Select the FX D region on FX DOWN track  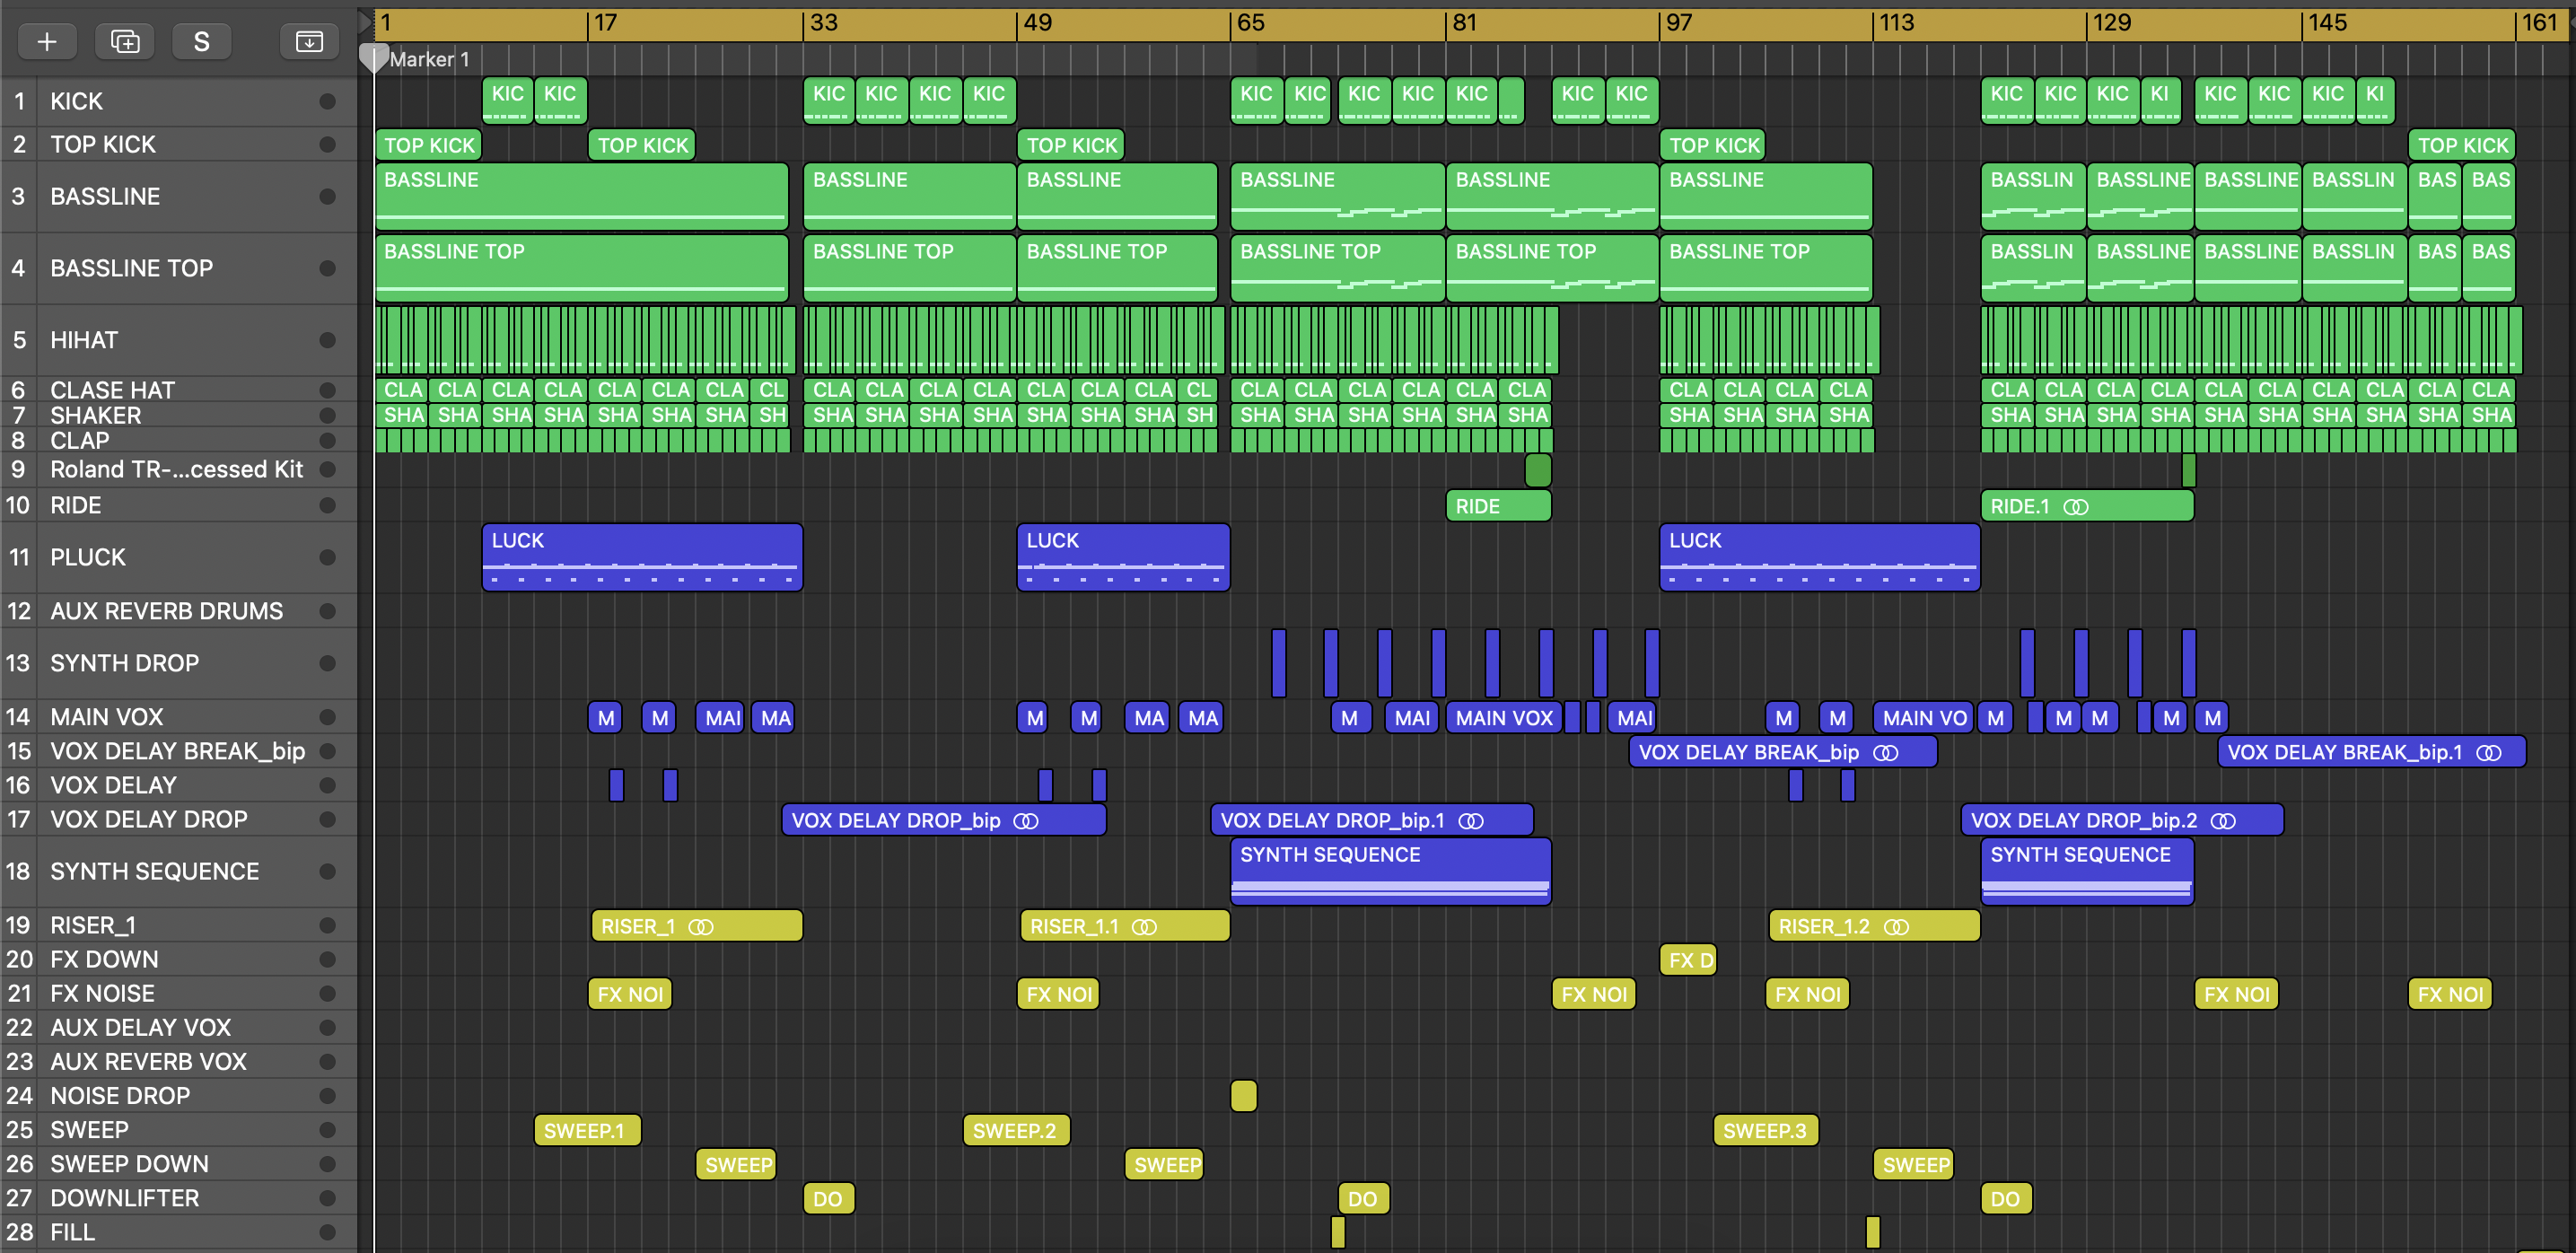pyautogui.click(x=1688, y=960)
